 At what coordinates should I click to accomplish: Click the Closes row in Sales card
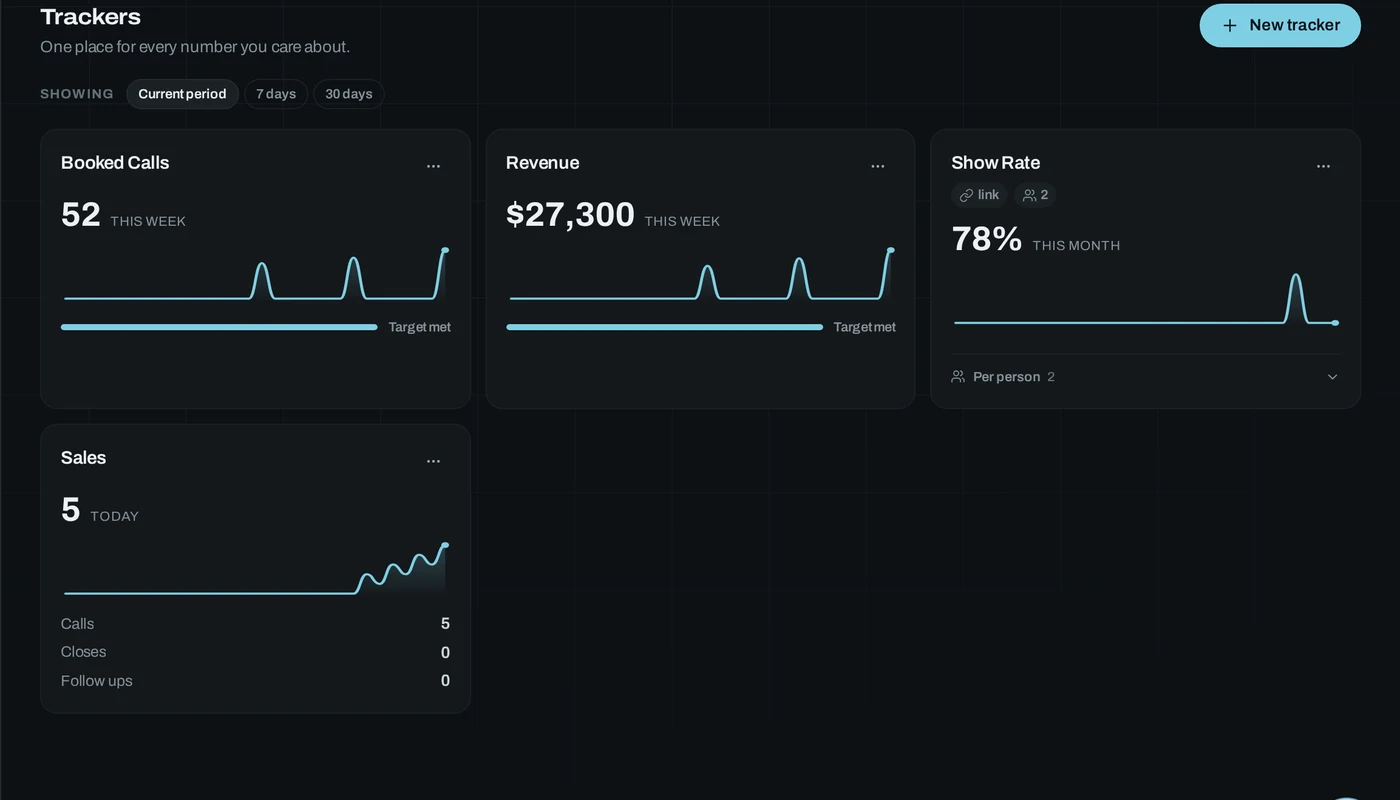click(255, 652)
